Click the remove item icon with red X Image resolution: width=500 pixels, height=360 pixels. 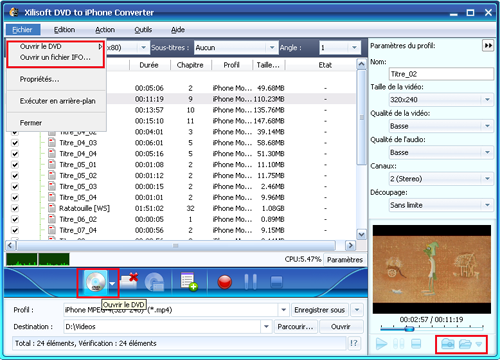point(129,282)
